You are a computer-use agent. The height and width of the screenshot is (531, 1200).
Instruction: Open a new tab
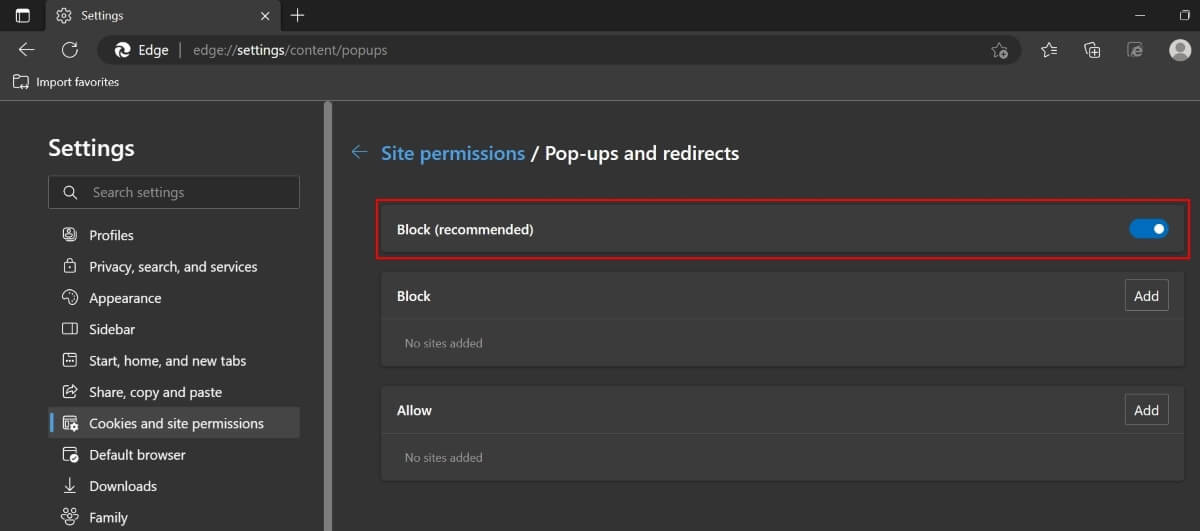coord(297,15)
